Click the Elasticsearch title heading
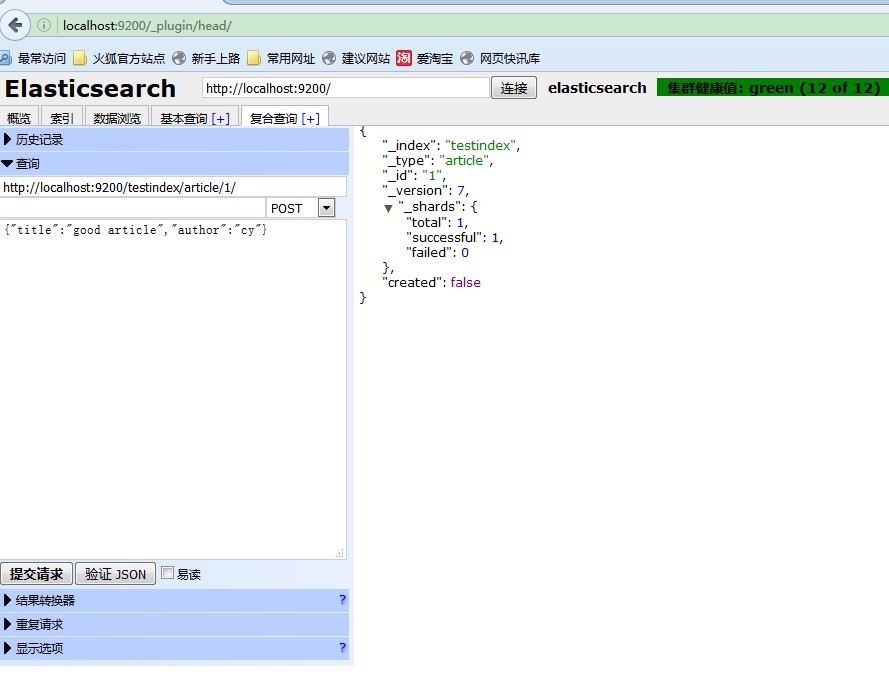This screenshot has height=677, width=889. pyautogui.click(x=90, y=88)
